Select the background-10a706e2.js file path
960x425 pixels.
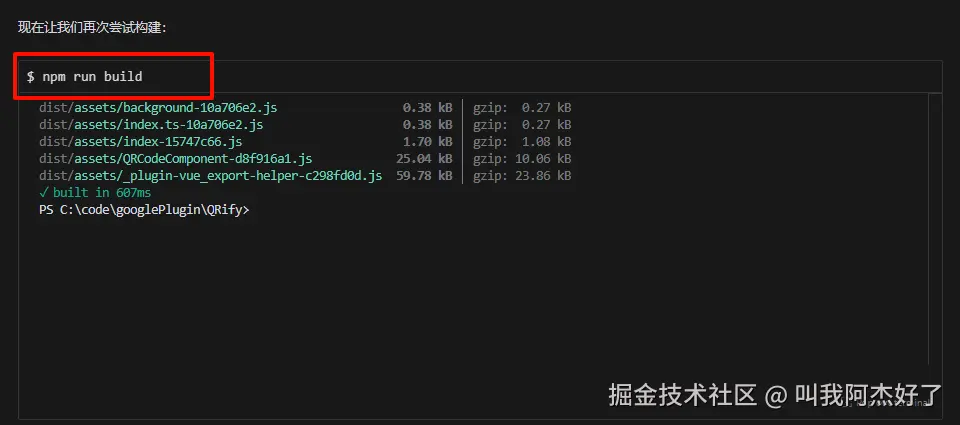tap(158, 108)
